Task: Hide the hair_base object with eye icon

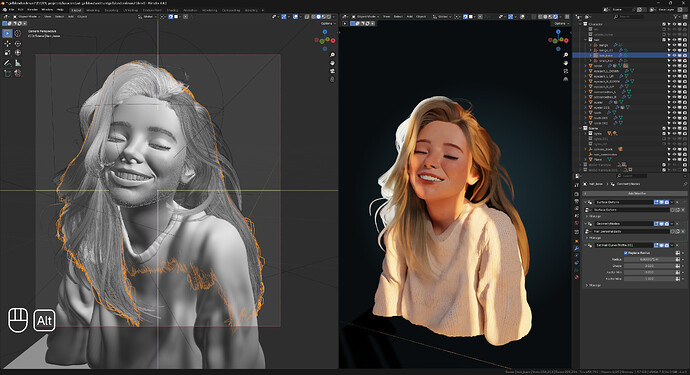Action: (x=674, y=55)
